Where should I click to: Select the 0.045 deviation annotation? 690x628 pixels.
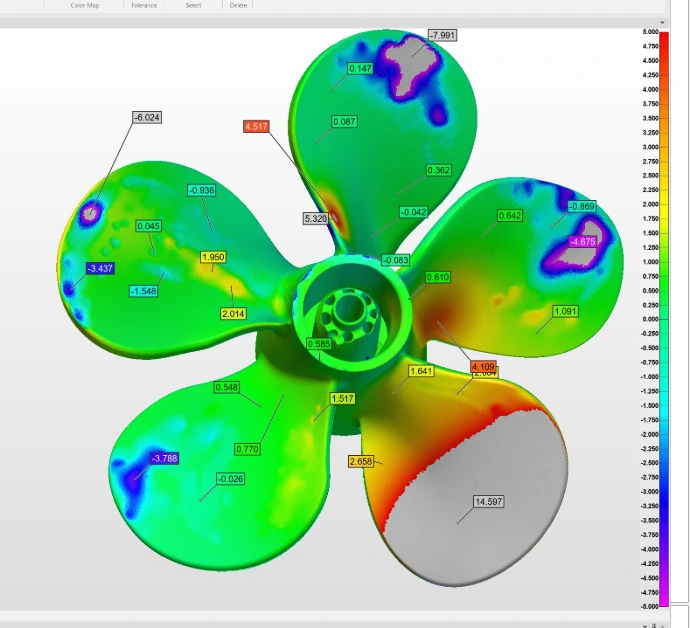point(149,226)
